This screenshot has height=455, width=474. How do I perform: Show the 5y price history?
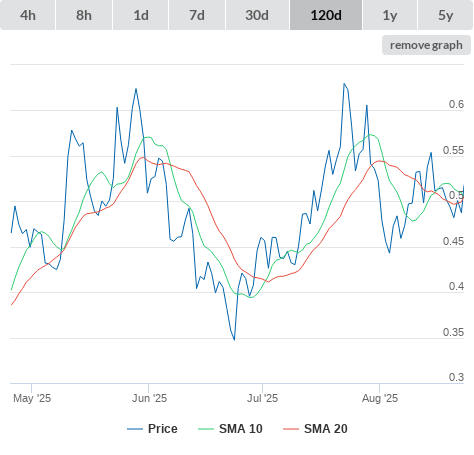click(x=446, y=15)
